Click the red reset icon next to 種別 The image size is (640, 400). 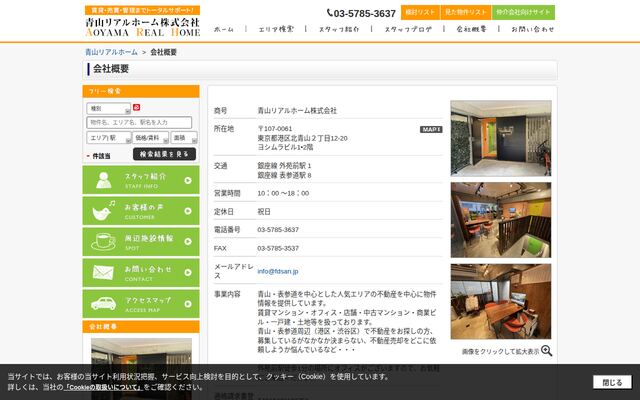136,107
